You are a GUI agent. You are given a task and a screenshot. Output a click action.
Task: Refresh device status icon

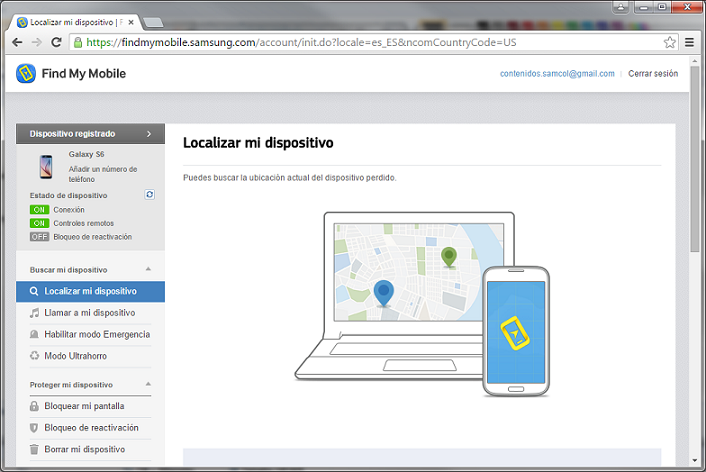[x=149, y=195]
